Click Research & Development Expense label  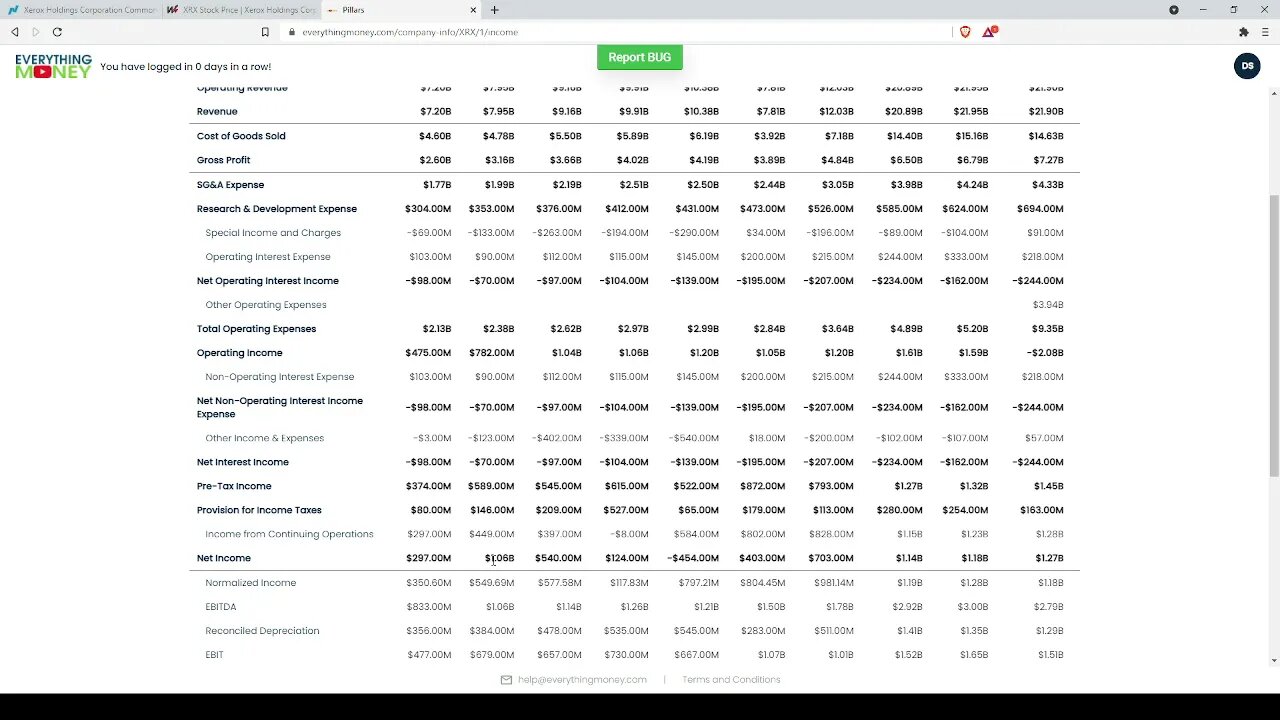(277, 209)
